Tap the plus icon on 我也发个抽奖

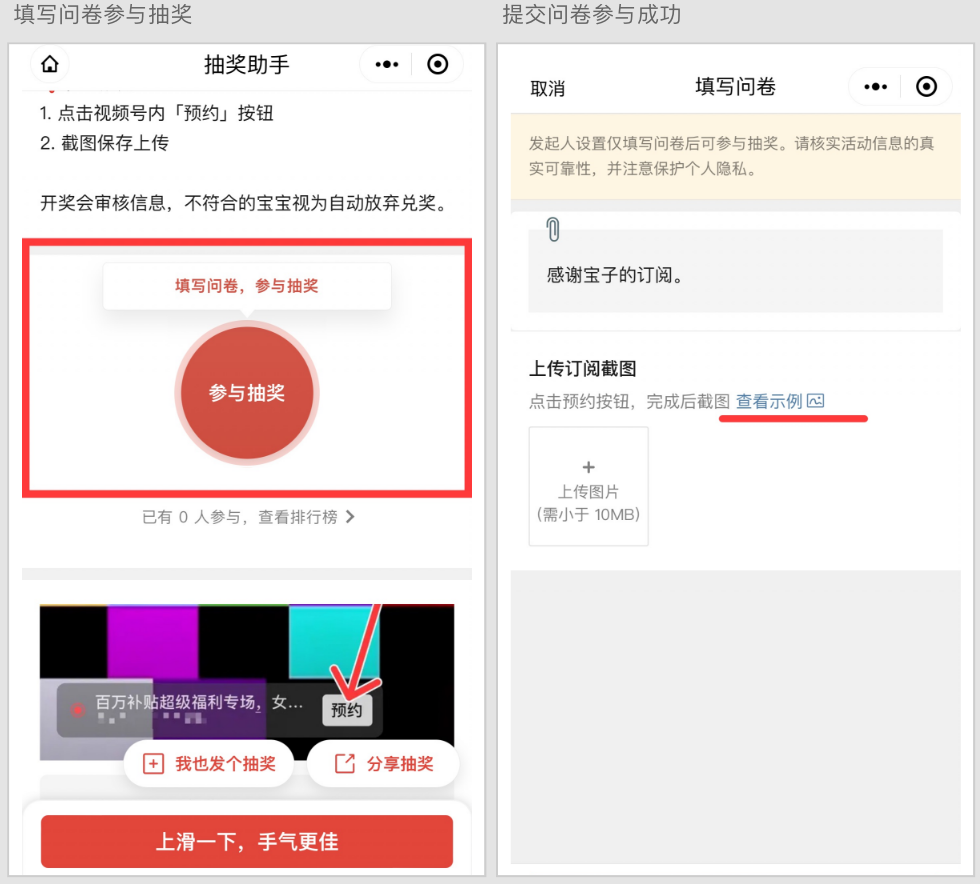pyautogui.click(x=153, y=764)
